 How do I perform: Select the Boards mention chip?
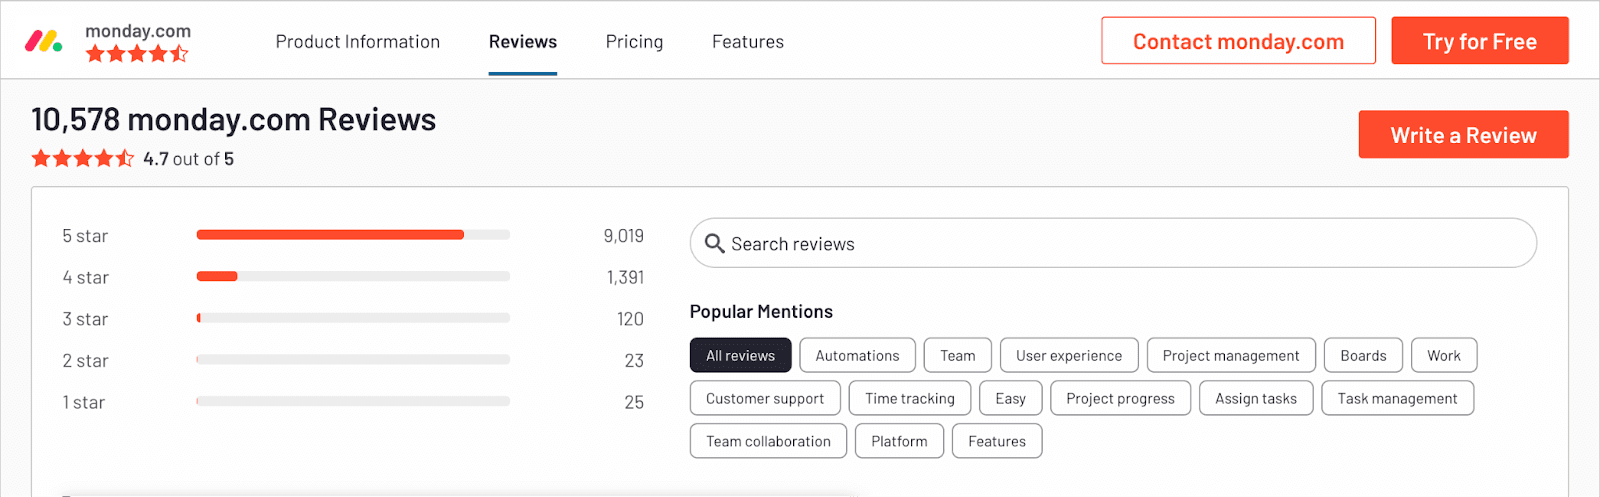tap(1363, 355)
